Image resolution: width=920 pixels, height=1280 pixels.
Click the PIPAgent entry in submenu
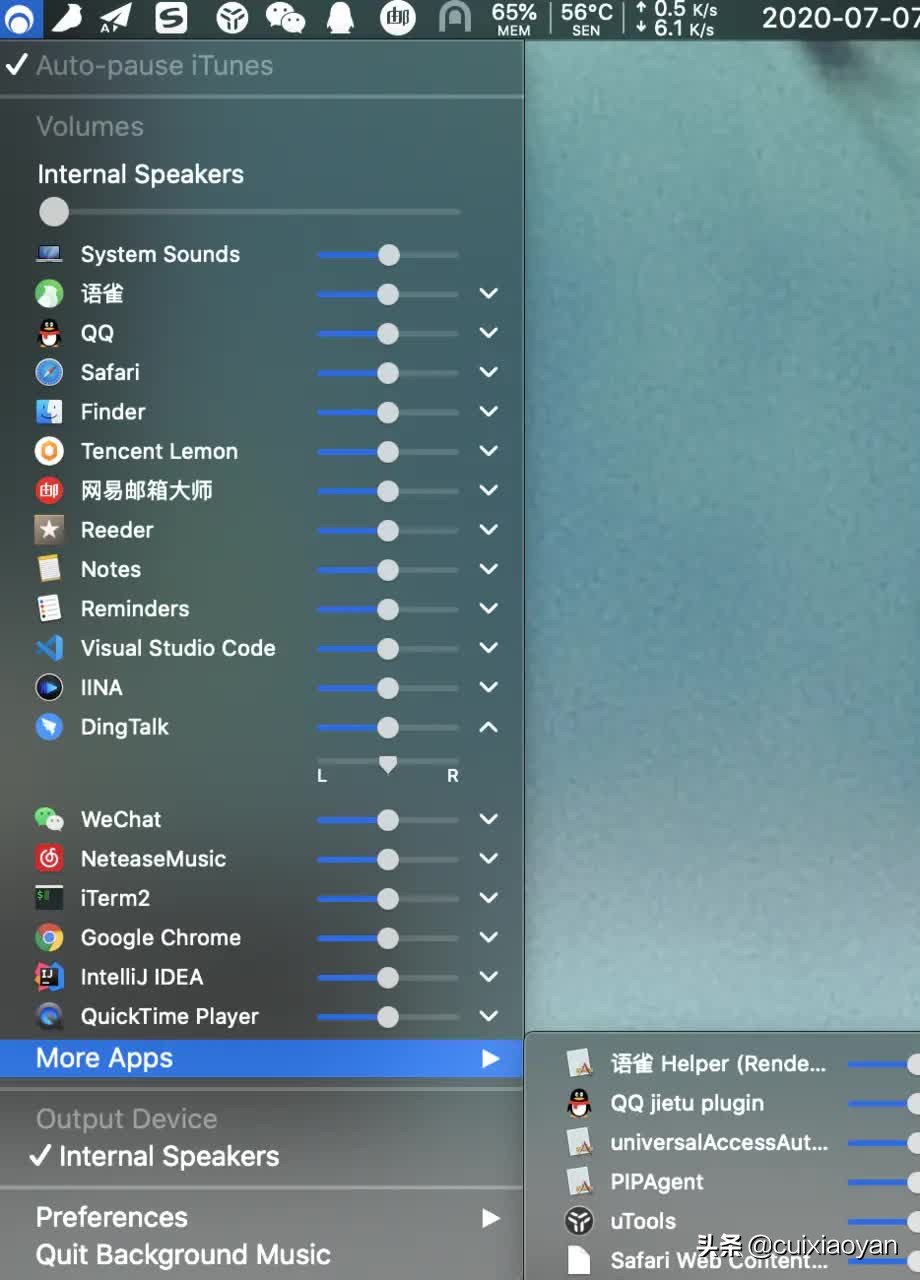point(657,1182)
